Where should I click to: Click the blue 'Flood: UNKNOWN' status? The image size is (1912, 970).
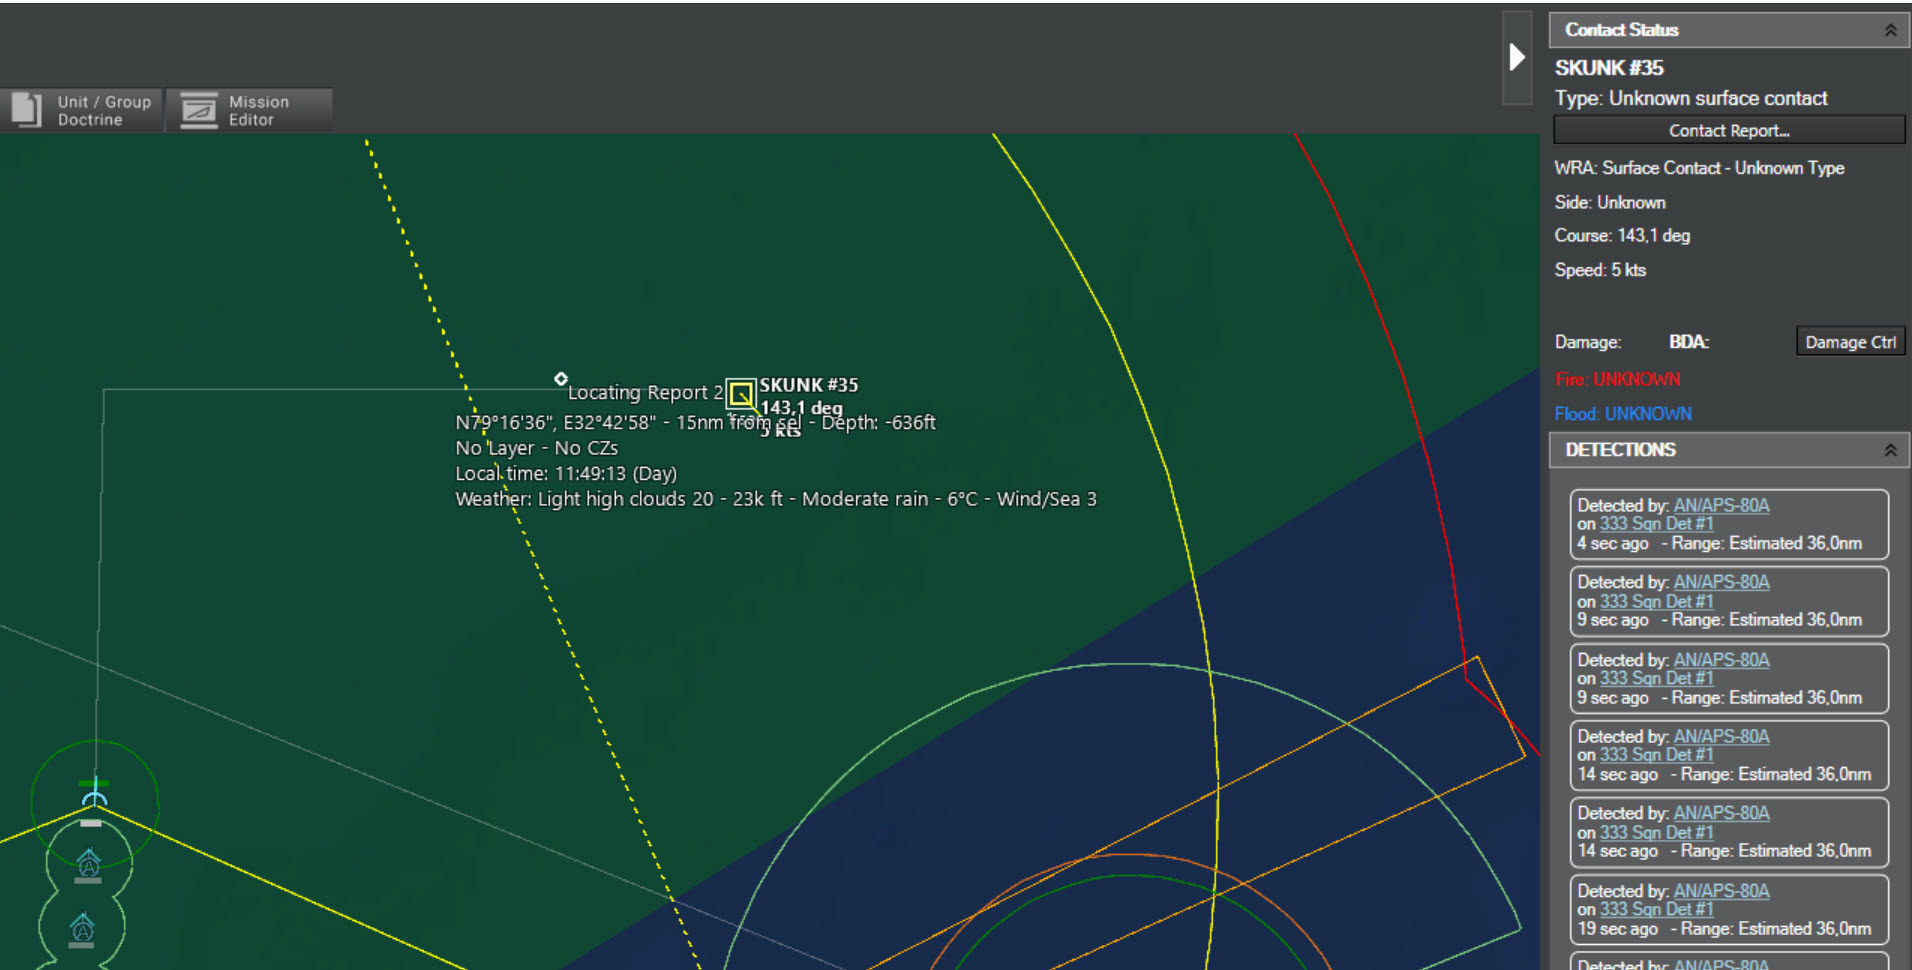pyautogui.click(x=1623, y=414)
